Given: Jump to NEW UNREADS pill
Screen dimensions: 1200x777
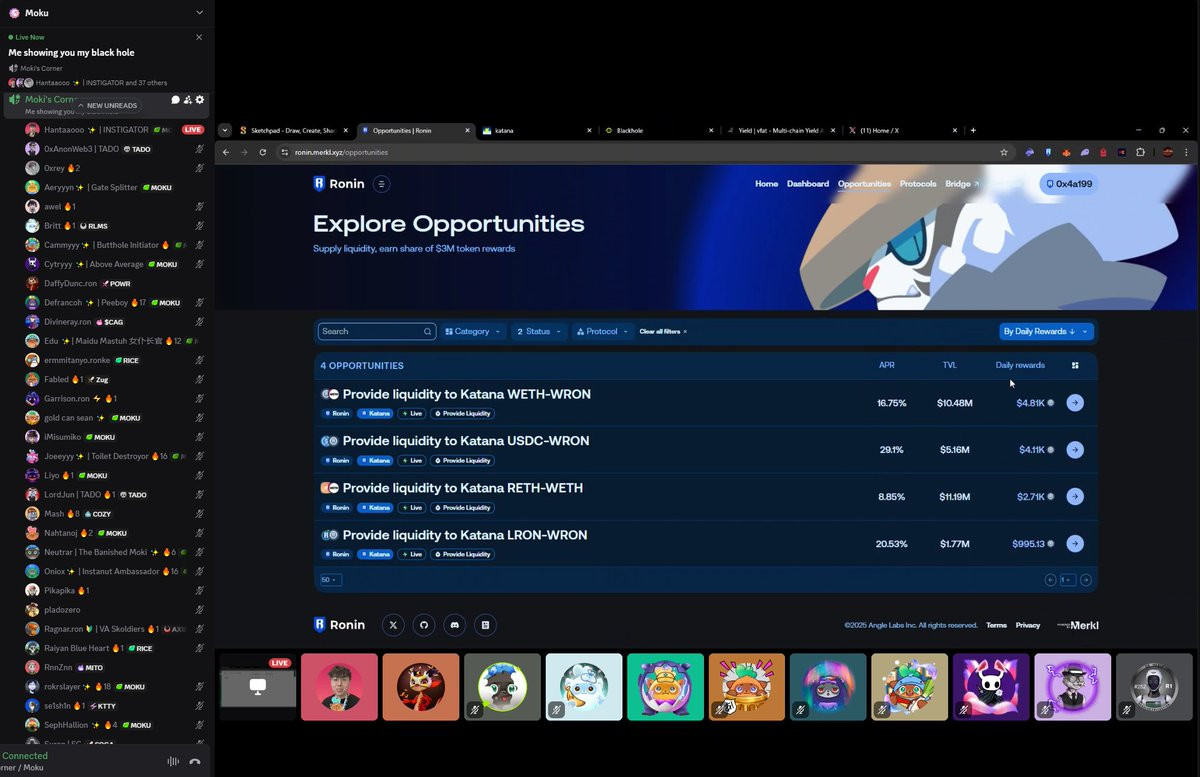Looking at the screenshot, I should click(107, 105).
